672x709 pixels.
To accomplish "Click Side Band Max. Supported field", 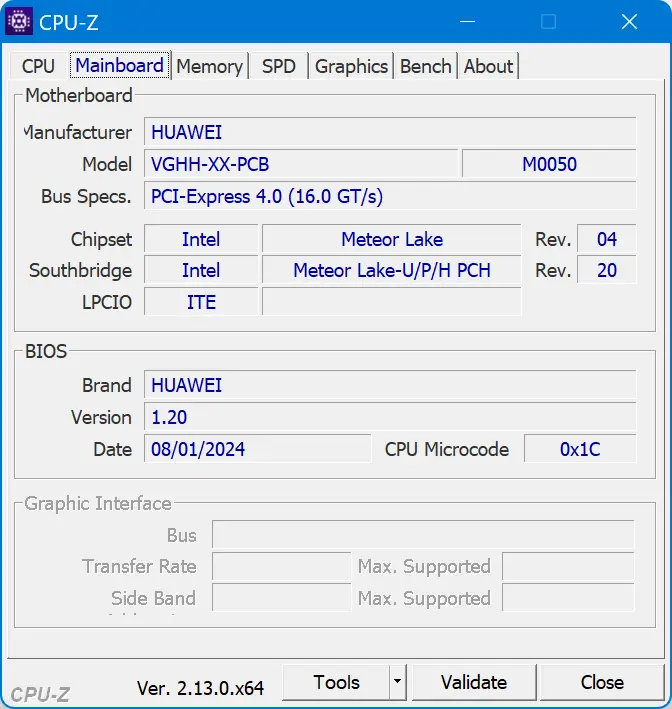I will tap(568, 598).
